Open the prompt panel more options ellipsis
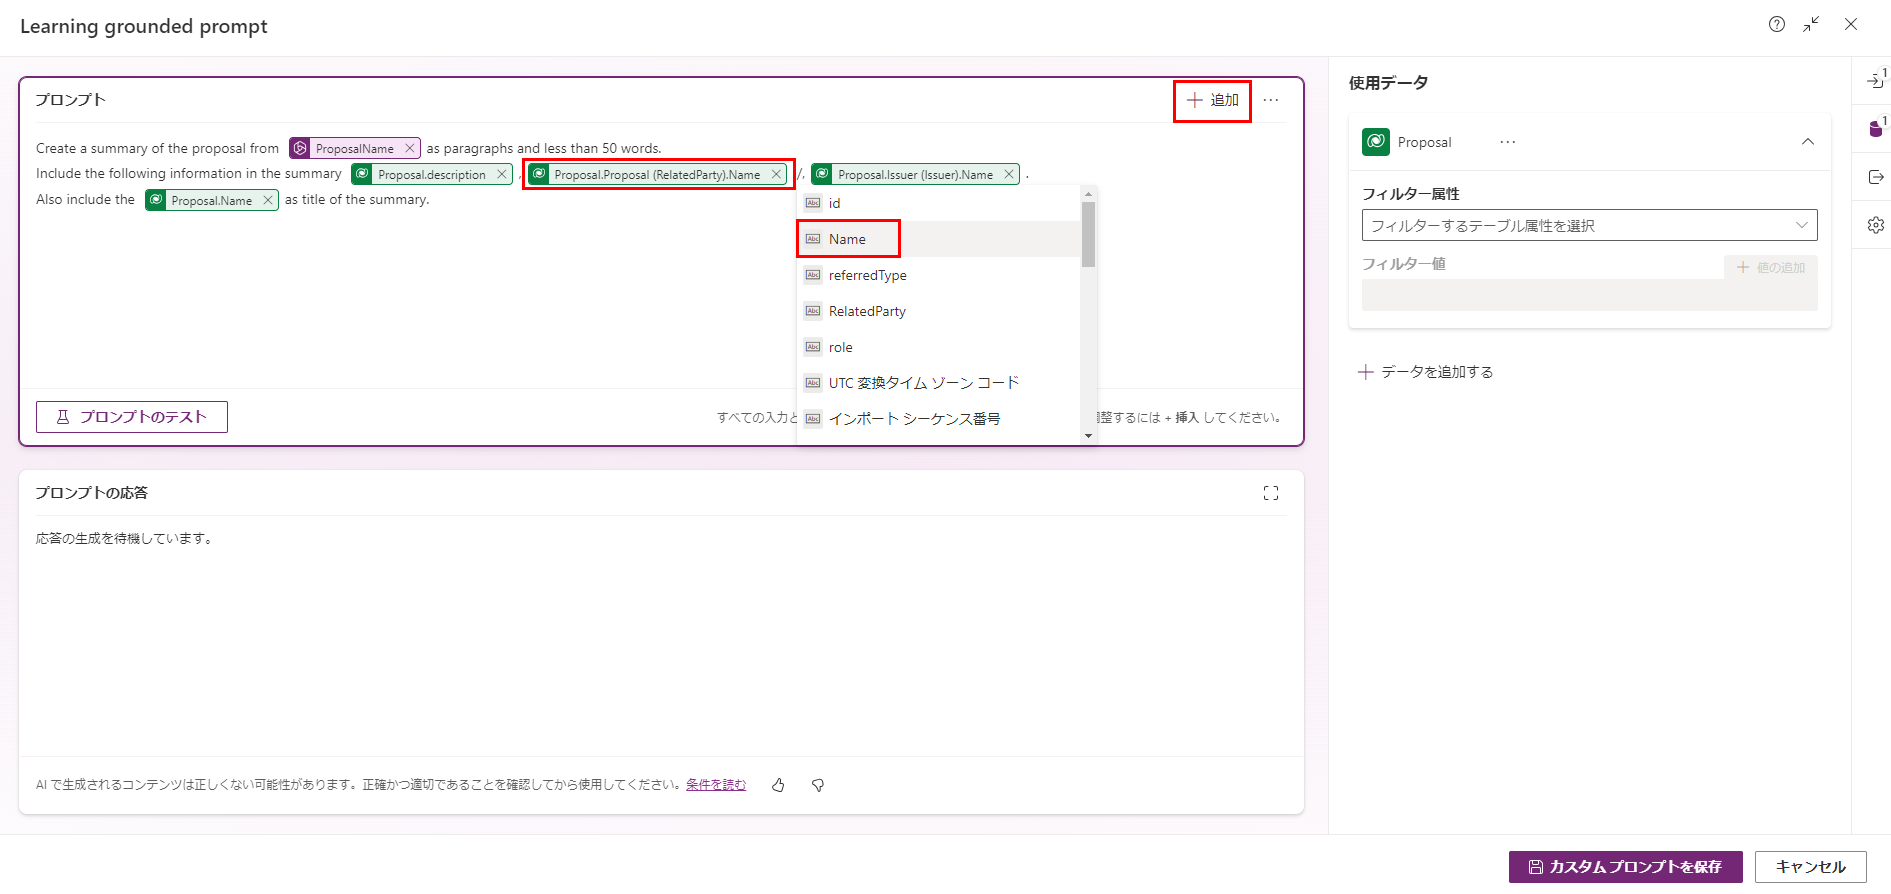The height and width of the screenshot is (894, 1891). tap(1271, 100)
